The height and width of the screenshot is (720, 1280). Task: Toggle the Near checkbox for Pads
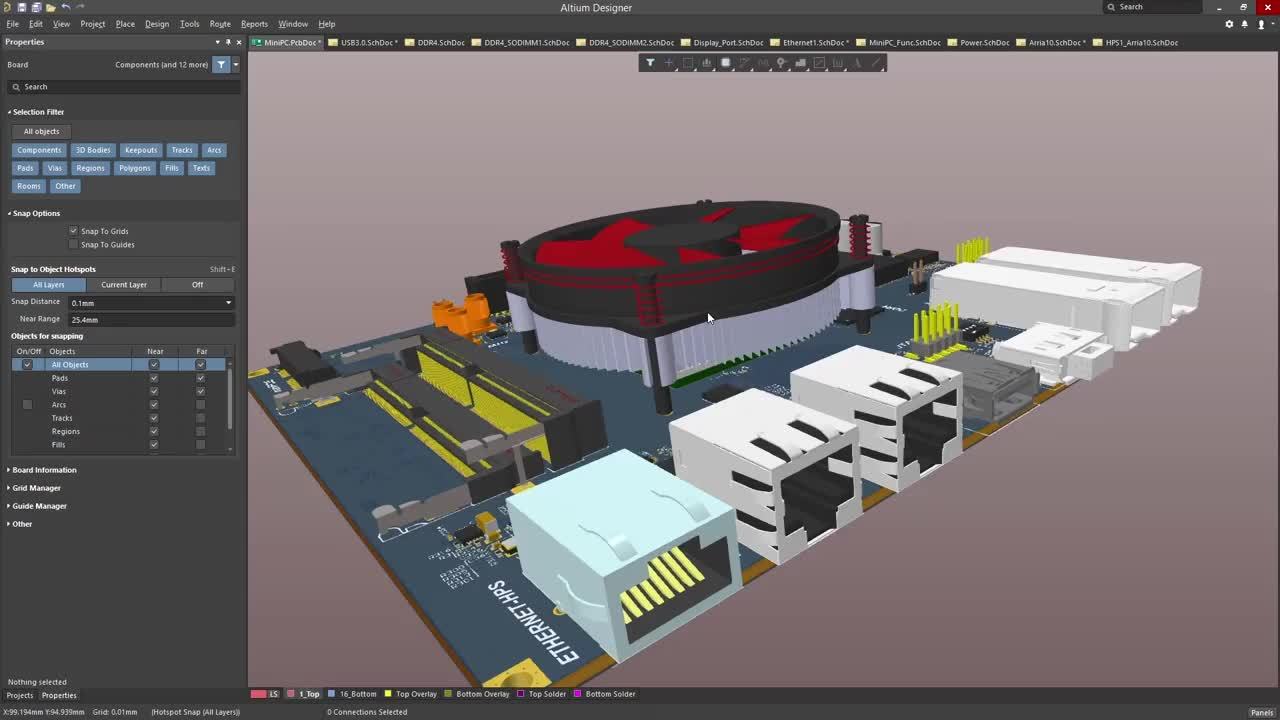click(x=154, y=378)
